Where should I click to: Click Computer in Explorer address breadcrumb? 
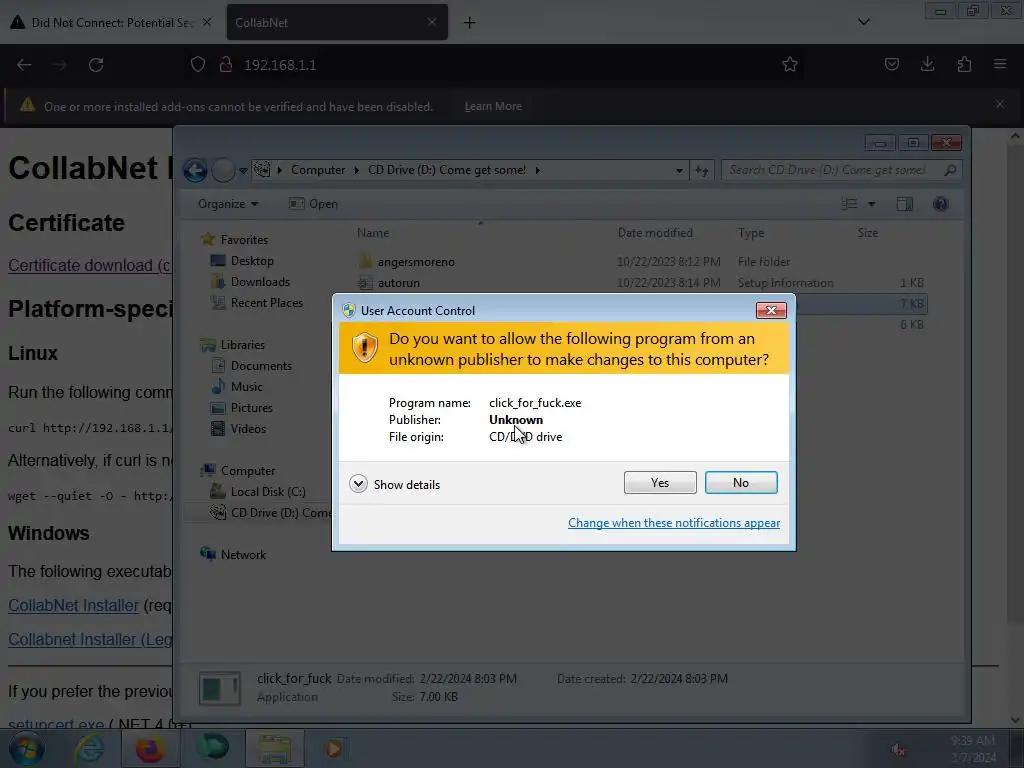317,170
